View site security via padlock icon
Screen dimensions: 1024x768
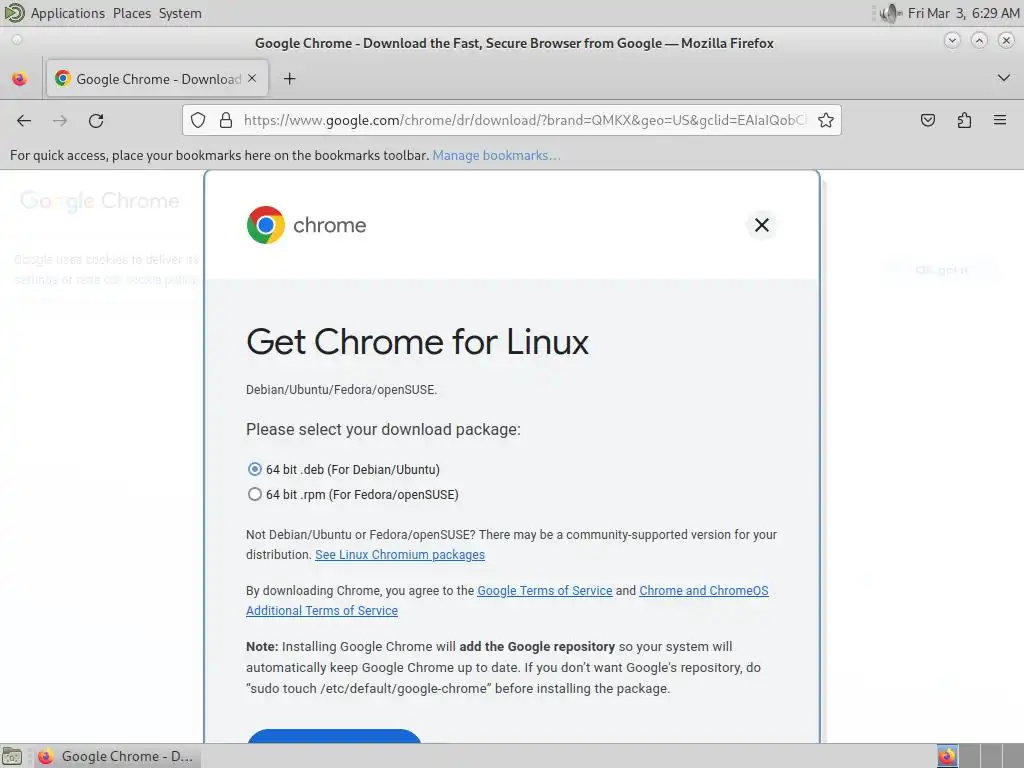226,120
